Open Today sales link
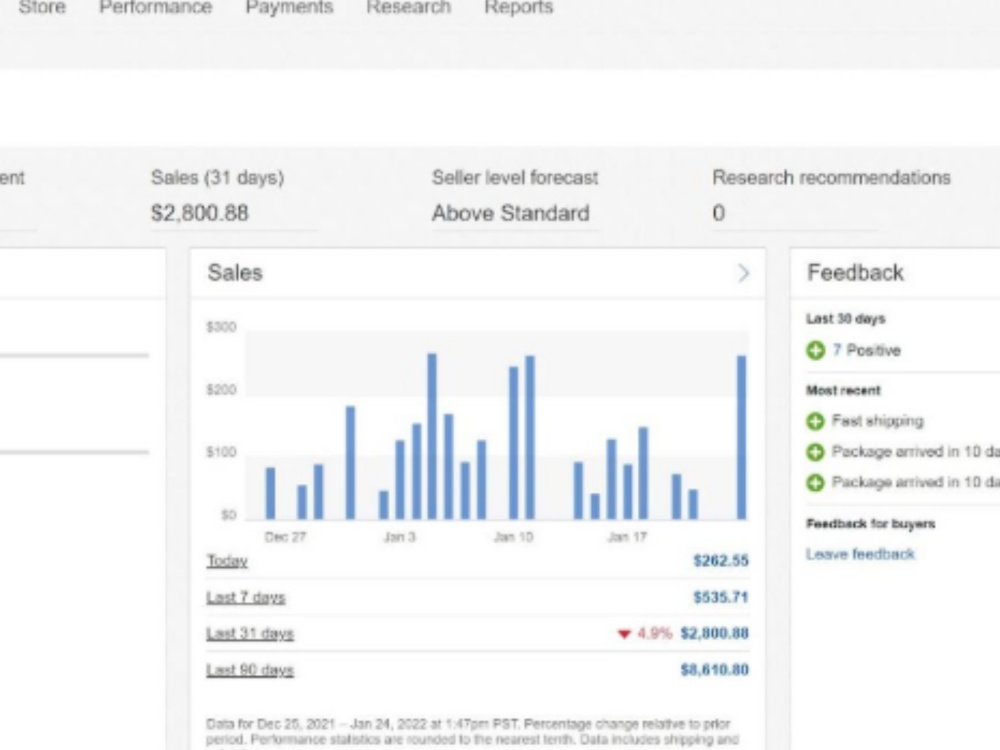 pos(227,561)
